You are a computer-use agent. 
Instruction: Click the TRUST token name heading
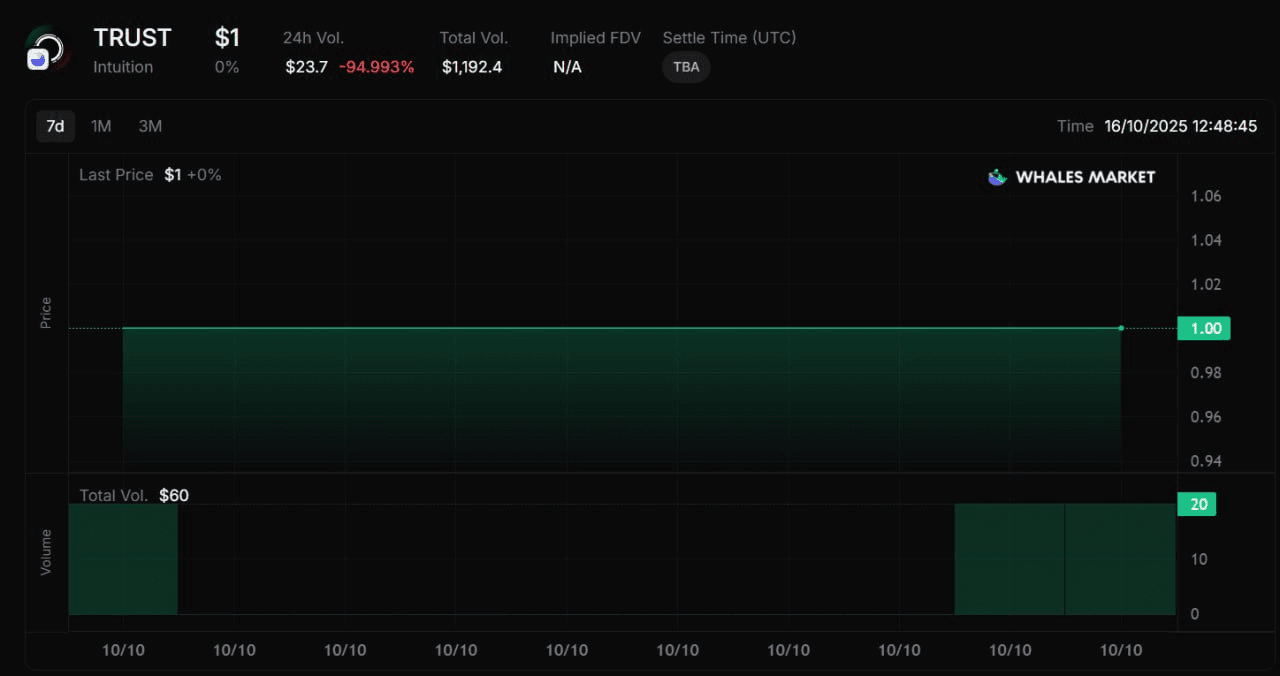pyautogui.click(x=132, y=38)
